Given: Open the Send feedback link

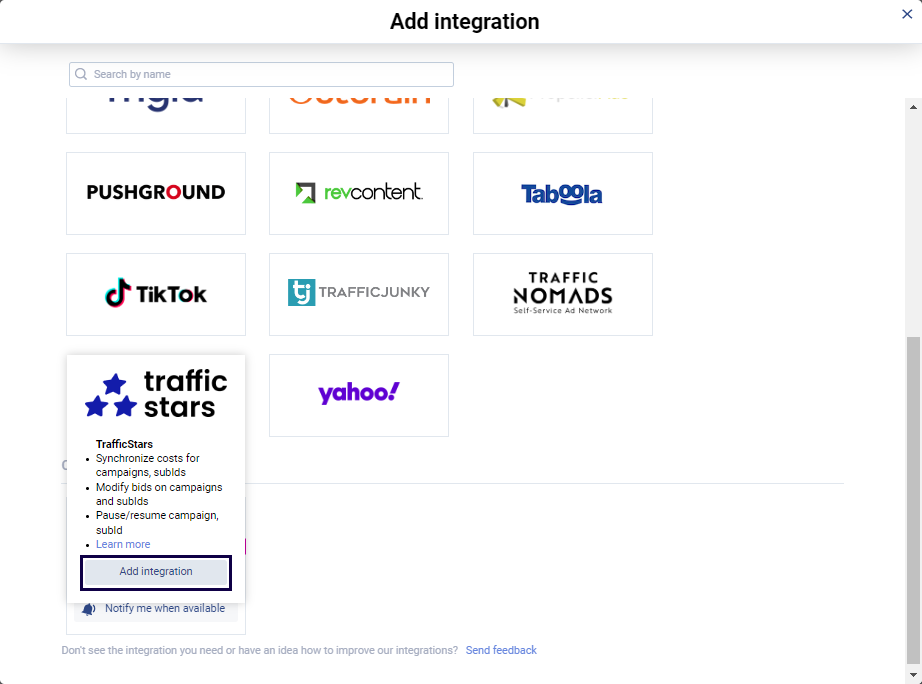Looking at the screenshot, I should pyautogui.click(x=501, y=650).
